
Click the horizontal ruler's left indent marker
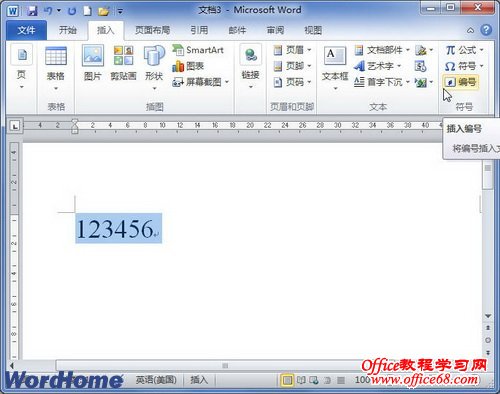(x=75, y=131)
